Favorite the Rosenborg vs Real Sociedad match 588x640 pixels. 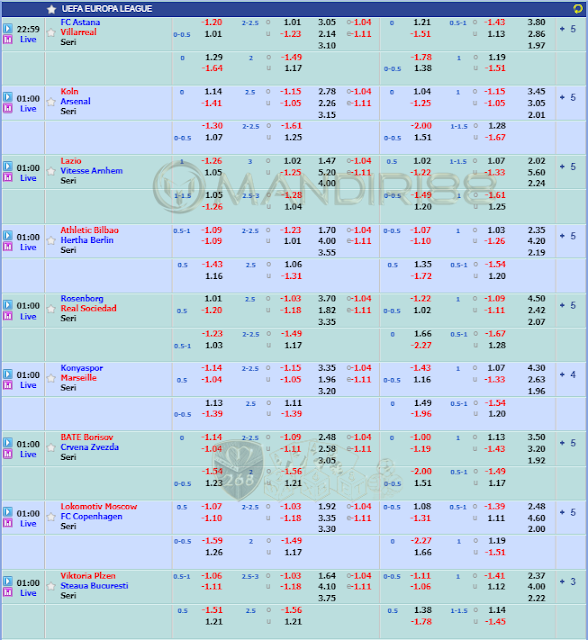coord(51,309)
